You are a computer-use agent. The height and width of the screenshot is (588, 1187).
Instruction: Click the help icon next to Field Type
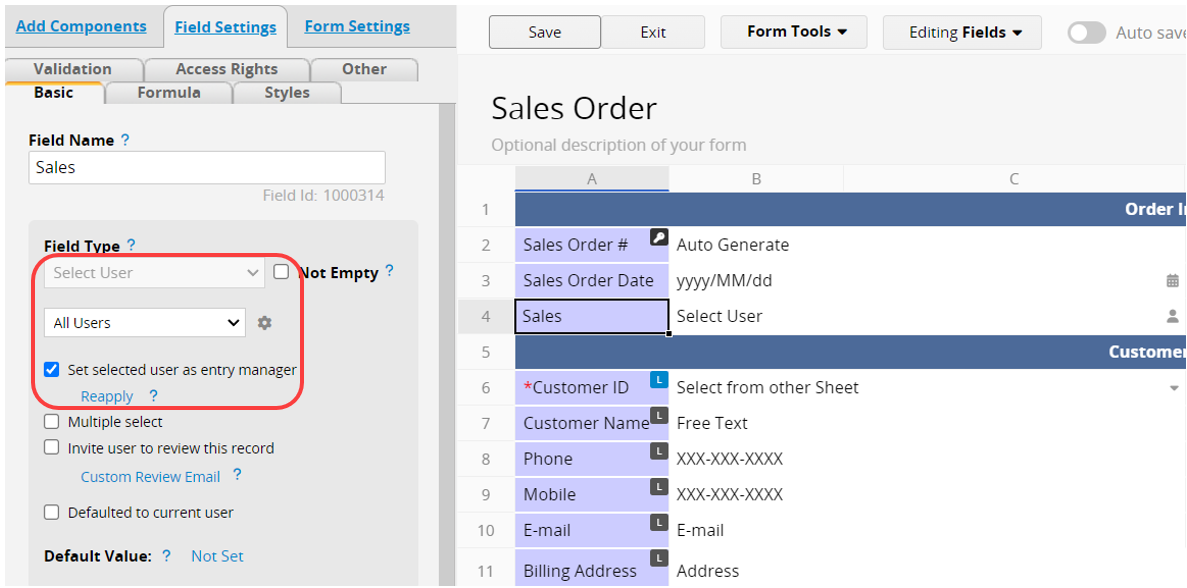(131, 246)
